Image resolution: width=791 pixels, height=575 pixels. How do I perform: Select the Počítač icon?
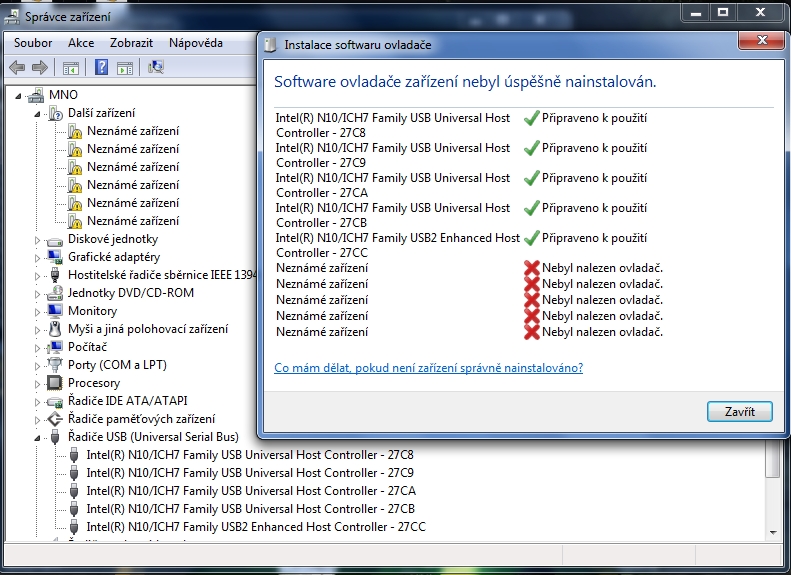54,347
